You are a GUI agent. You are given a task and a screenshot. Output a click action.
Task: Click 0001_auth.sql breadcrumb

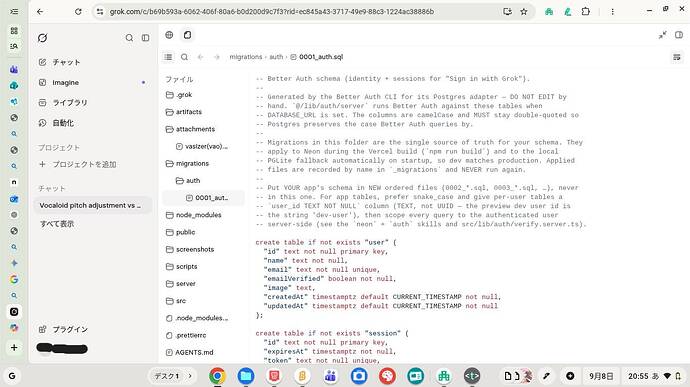click(317, 57)
